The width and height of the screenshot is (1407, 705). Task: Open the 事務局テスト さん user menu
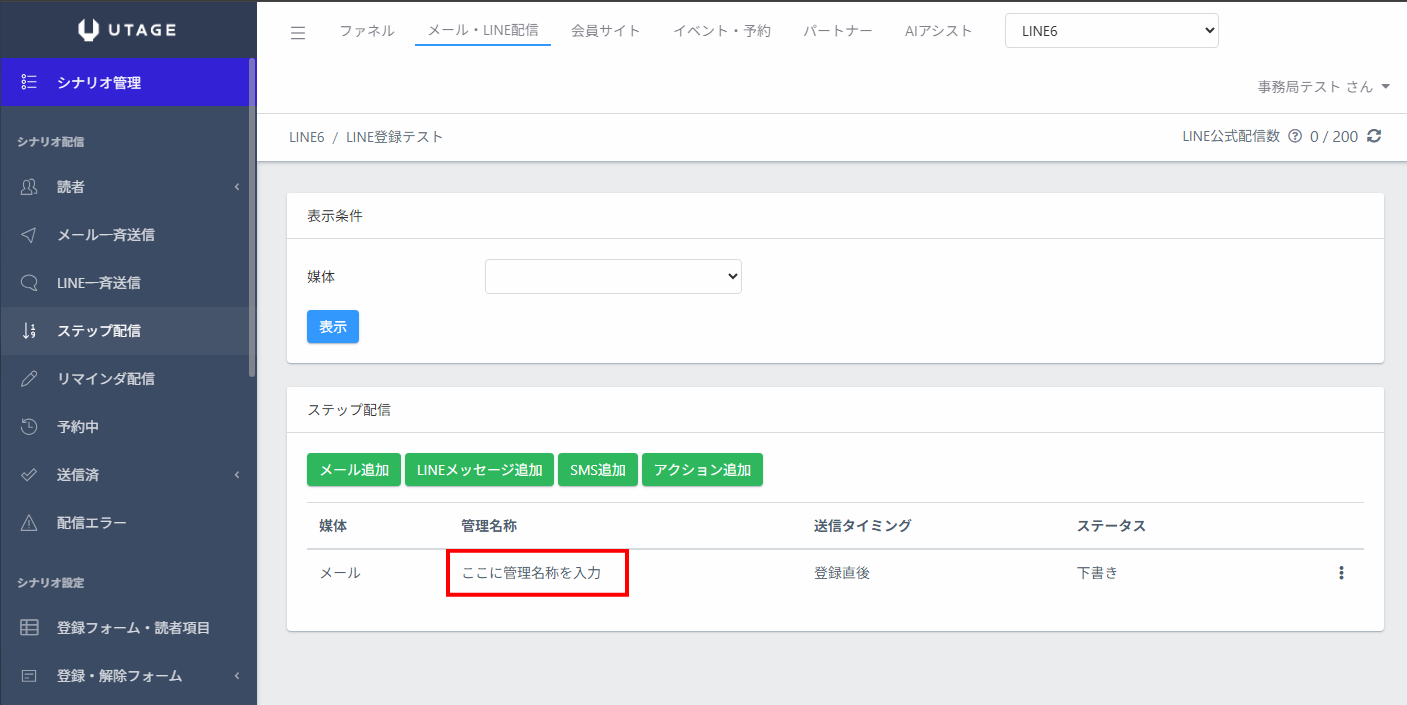click(x=1324, y=87)
